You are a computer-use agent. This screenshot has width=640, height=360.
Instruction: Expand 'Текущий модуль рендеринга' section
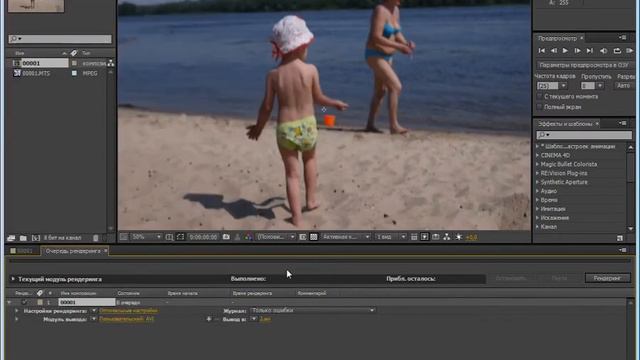tap(13, 279)
